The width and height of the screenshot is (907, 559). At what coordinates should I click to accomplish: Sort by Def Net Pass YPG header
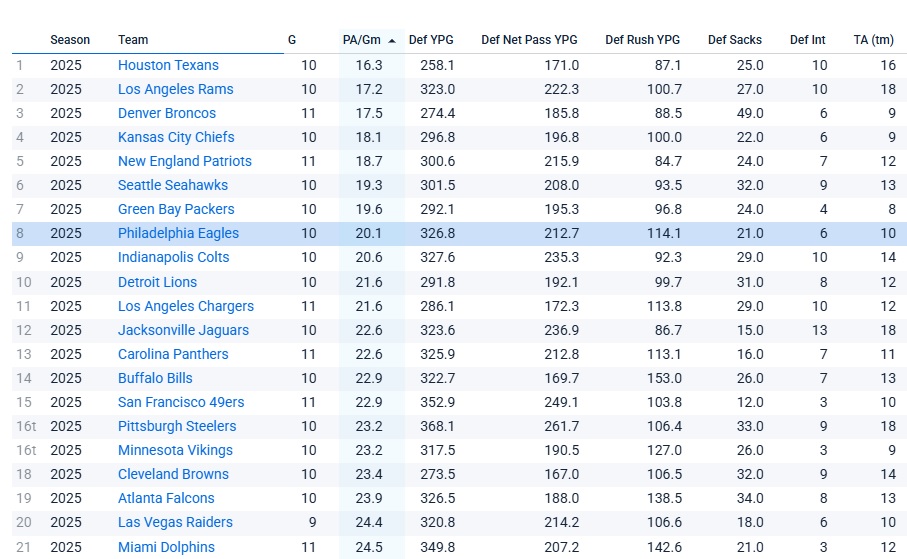529,40
